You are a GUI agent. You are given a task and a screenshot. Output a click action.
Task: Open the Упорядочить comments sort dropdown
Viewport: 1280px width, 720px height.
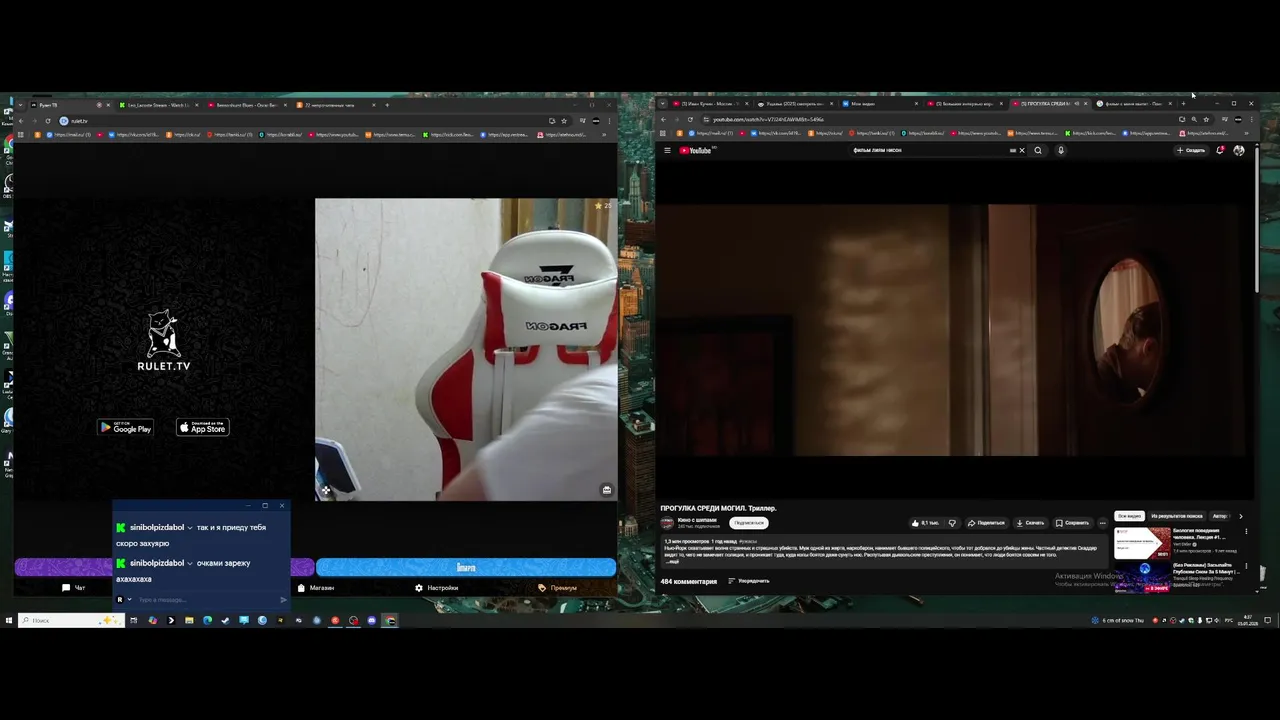[x=749, y=581]
